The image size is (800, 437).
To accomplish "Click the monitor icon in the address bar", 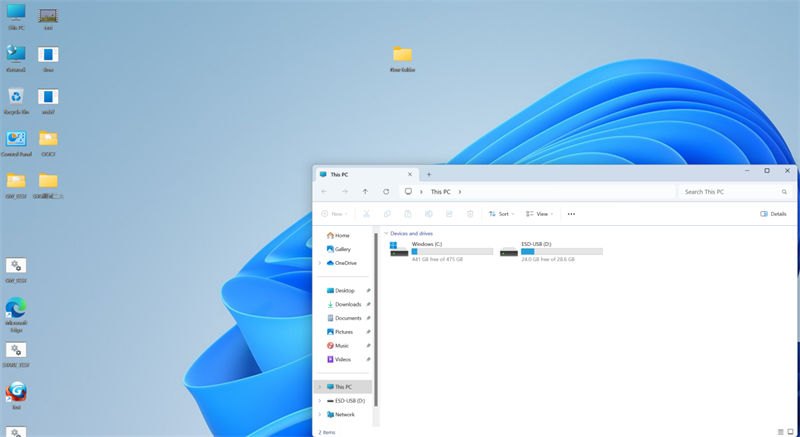I will (x=408, y=192).
